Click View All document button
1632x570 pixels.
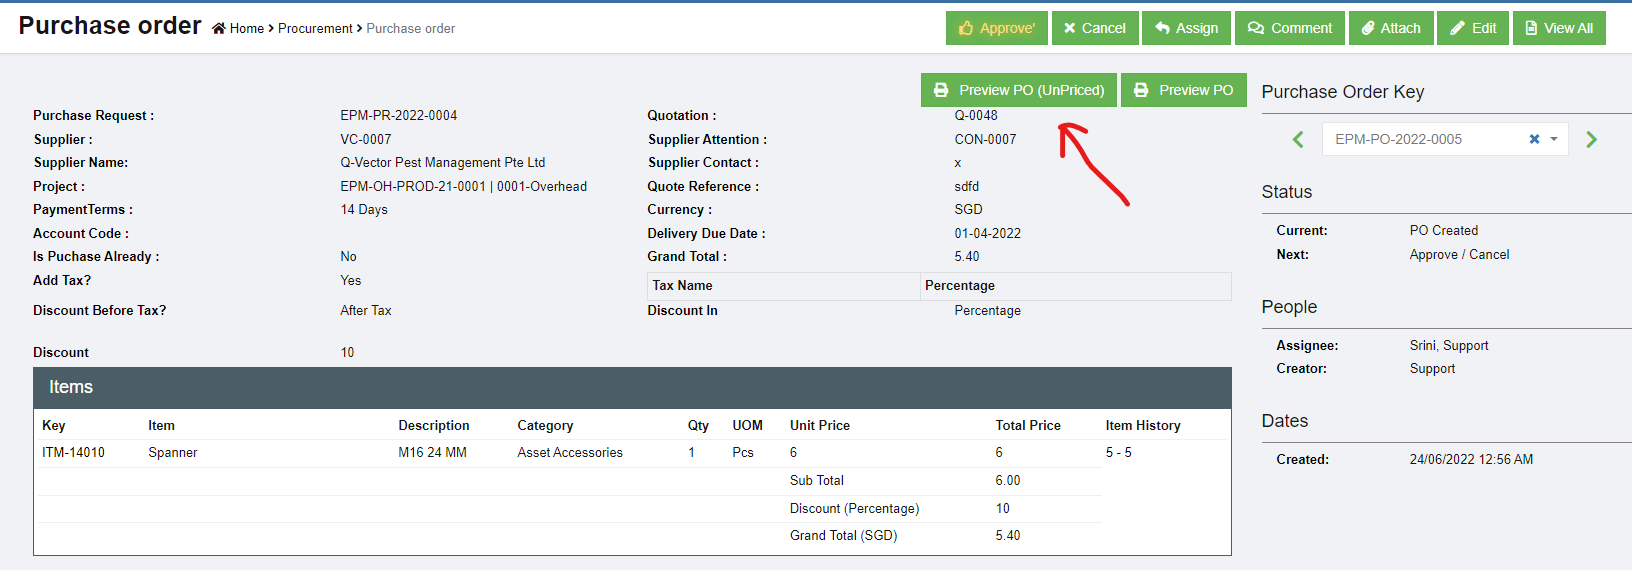1558,28
